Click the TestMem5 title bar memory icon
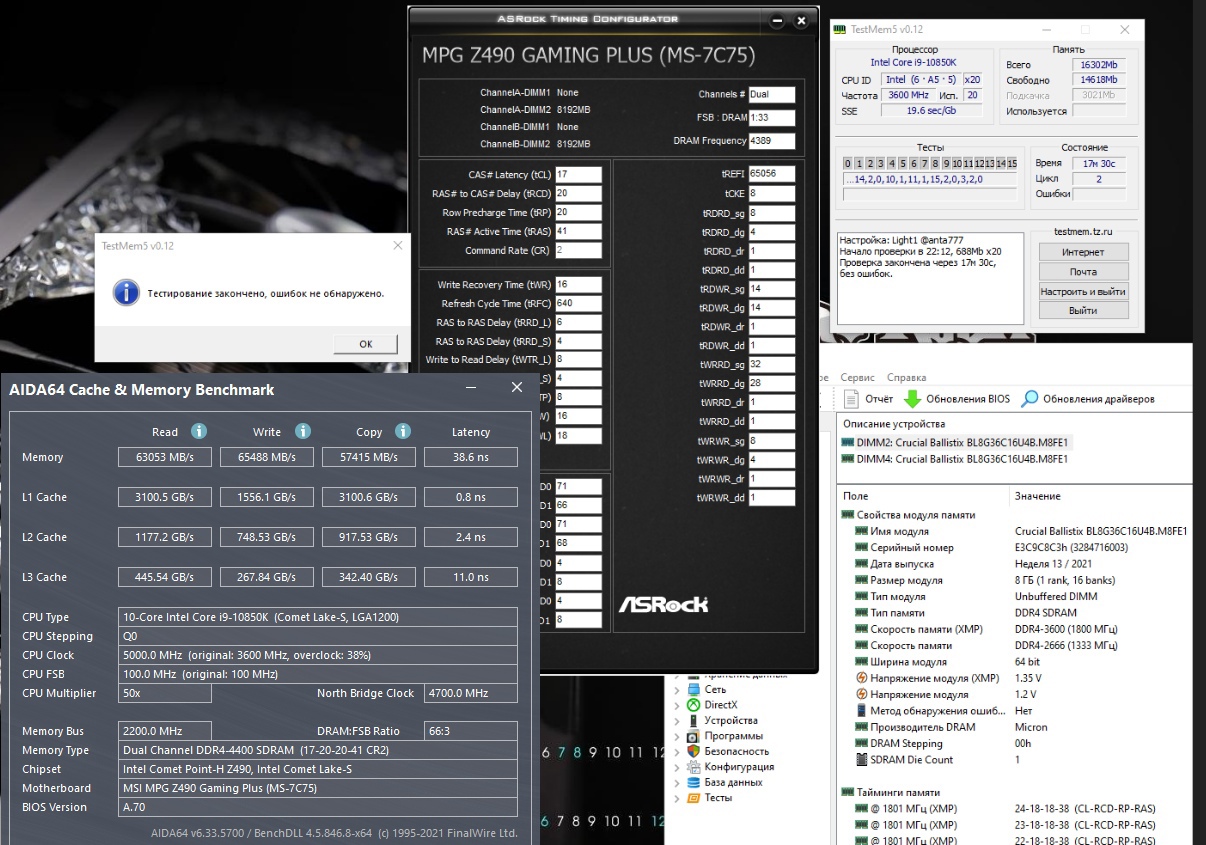This screenshot has width=1206, height=845. pyautogui.click(x=839, y=30)
